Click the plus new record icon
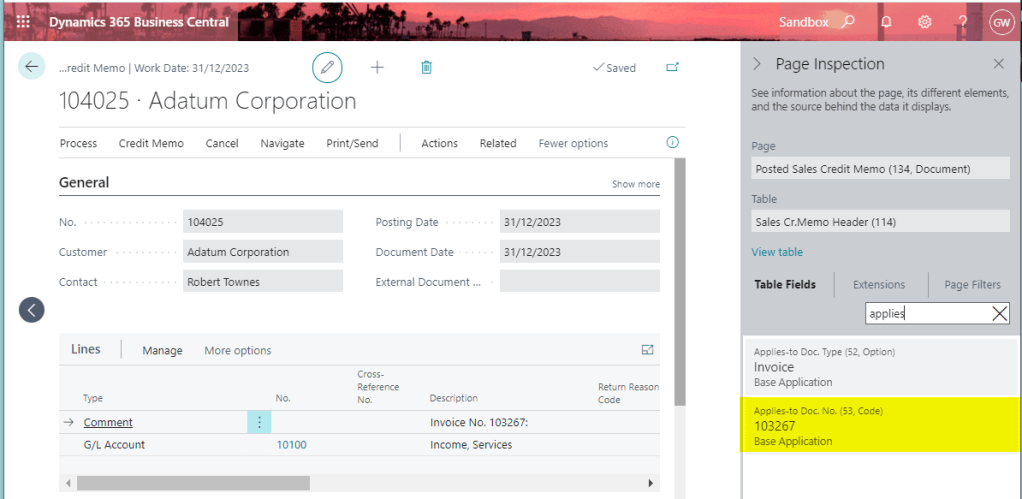The height and width of the screenshot is (499, 1022). 377,67
